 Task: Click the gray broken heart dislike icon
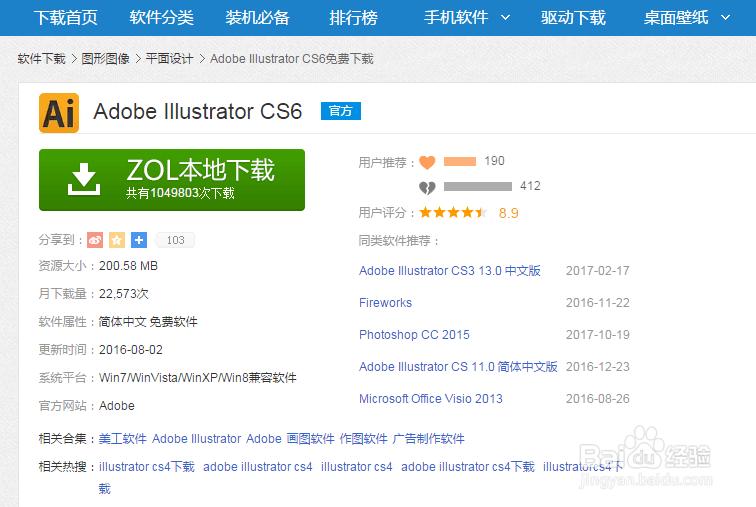pos(427,187)
